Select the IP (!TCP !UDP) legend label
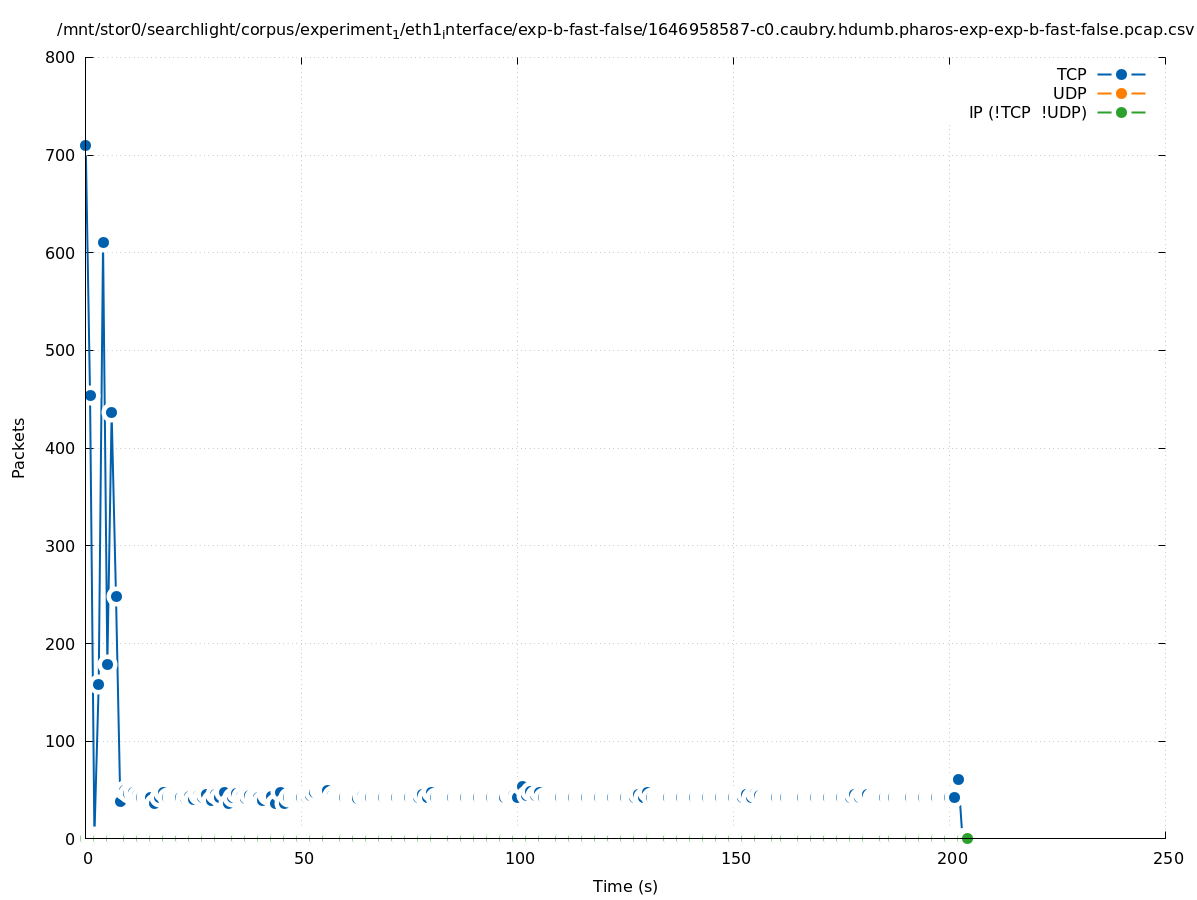 (1027, 113)
